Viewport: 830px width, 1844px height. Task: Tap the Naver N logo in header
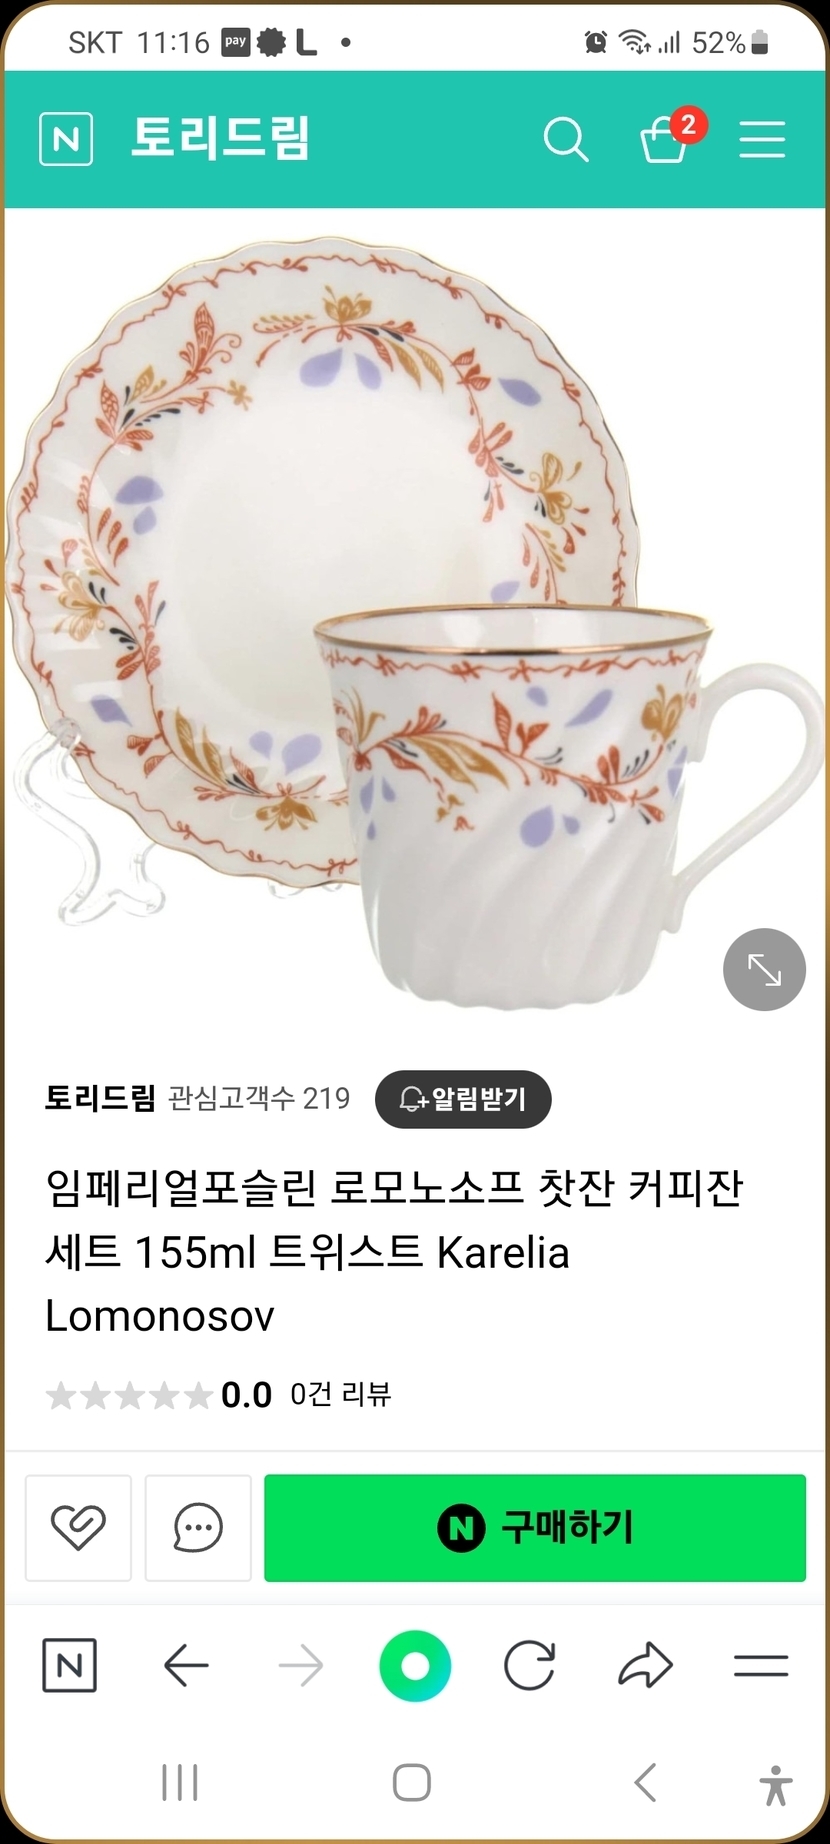(x=66, y=139)
